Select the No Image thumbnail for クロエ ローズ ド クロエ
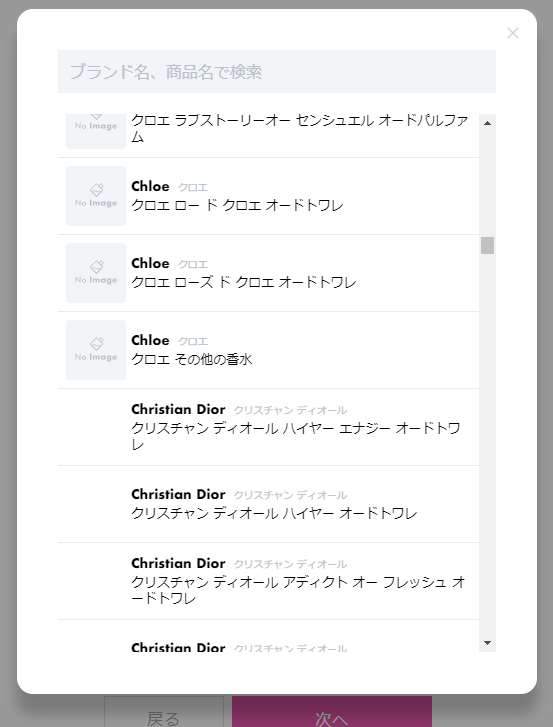This screenshot has height=727, width=553. [x=96, y=273]
